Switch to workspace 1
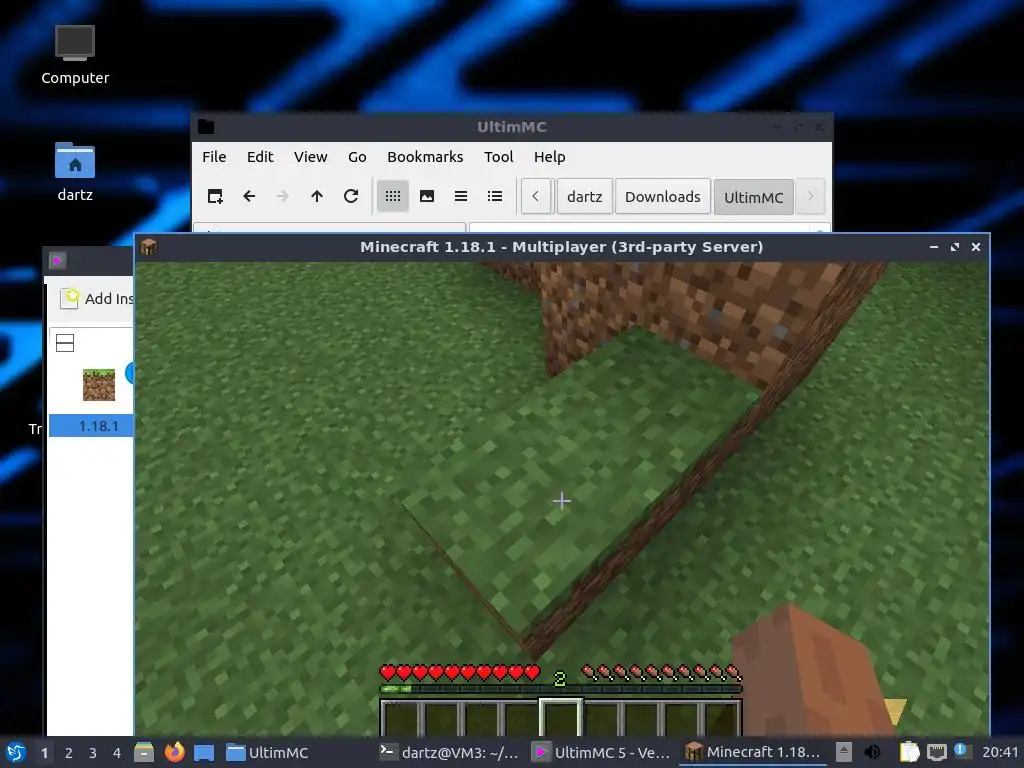Viewport: 1024px width, 768px height. (x=44, y=753)
